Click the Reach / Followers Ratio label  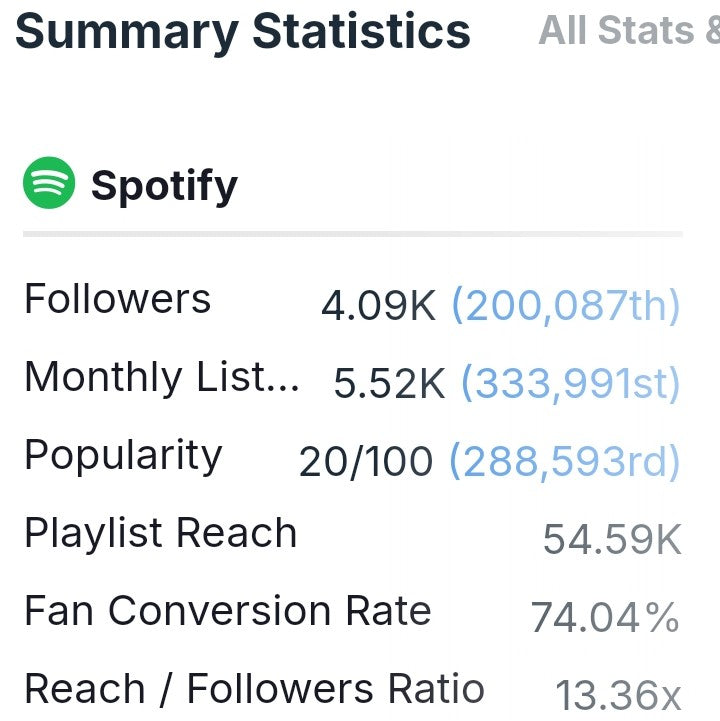tap(255, 689)
